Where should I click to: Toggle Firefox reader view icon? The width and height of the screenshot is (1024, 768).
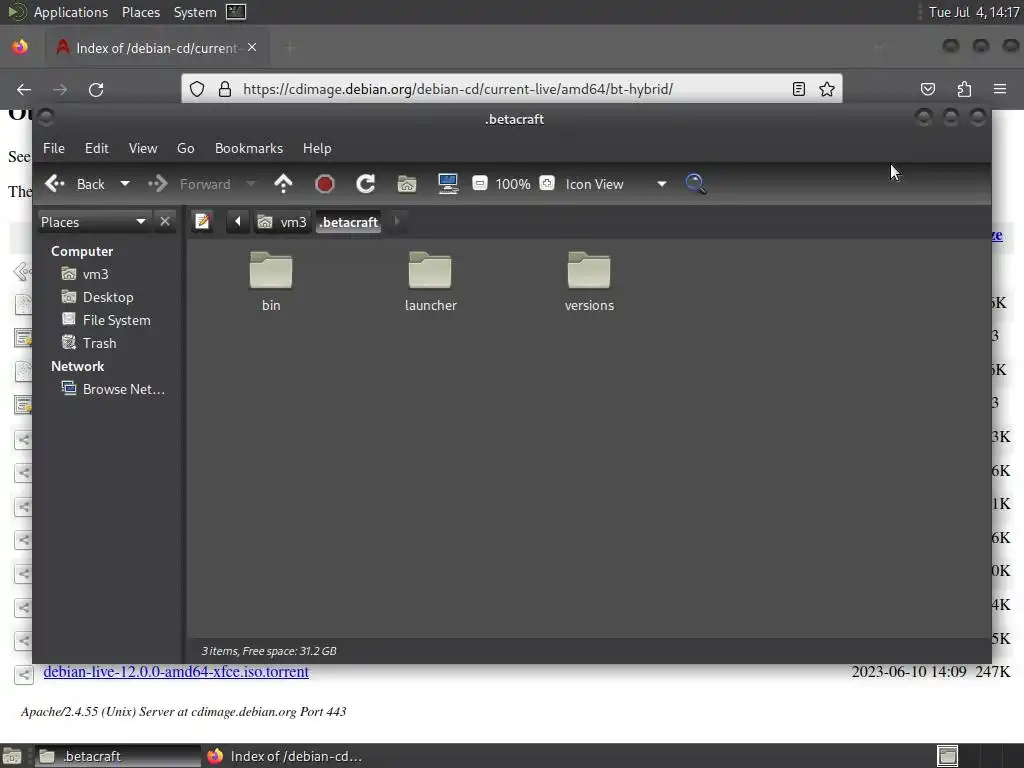point(799,89)
